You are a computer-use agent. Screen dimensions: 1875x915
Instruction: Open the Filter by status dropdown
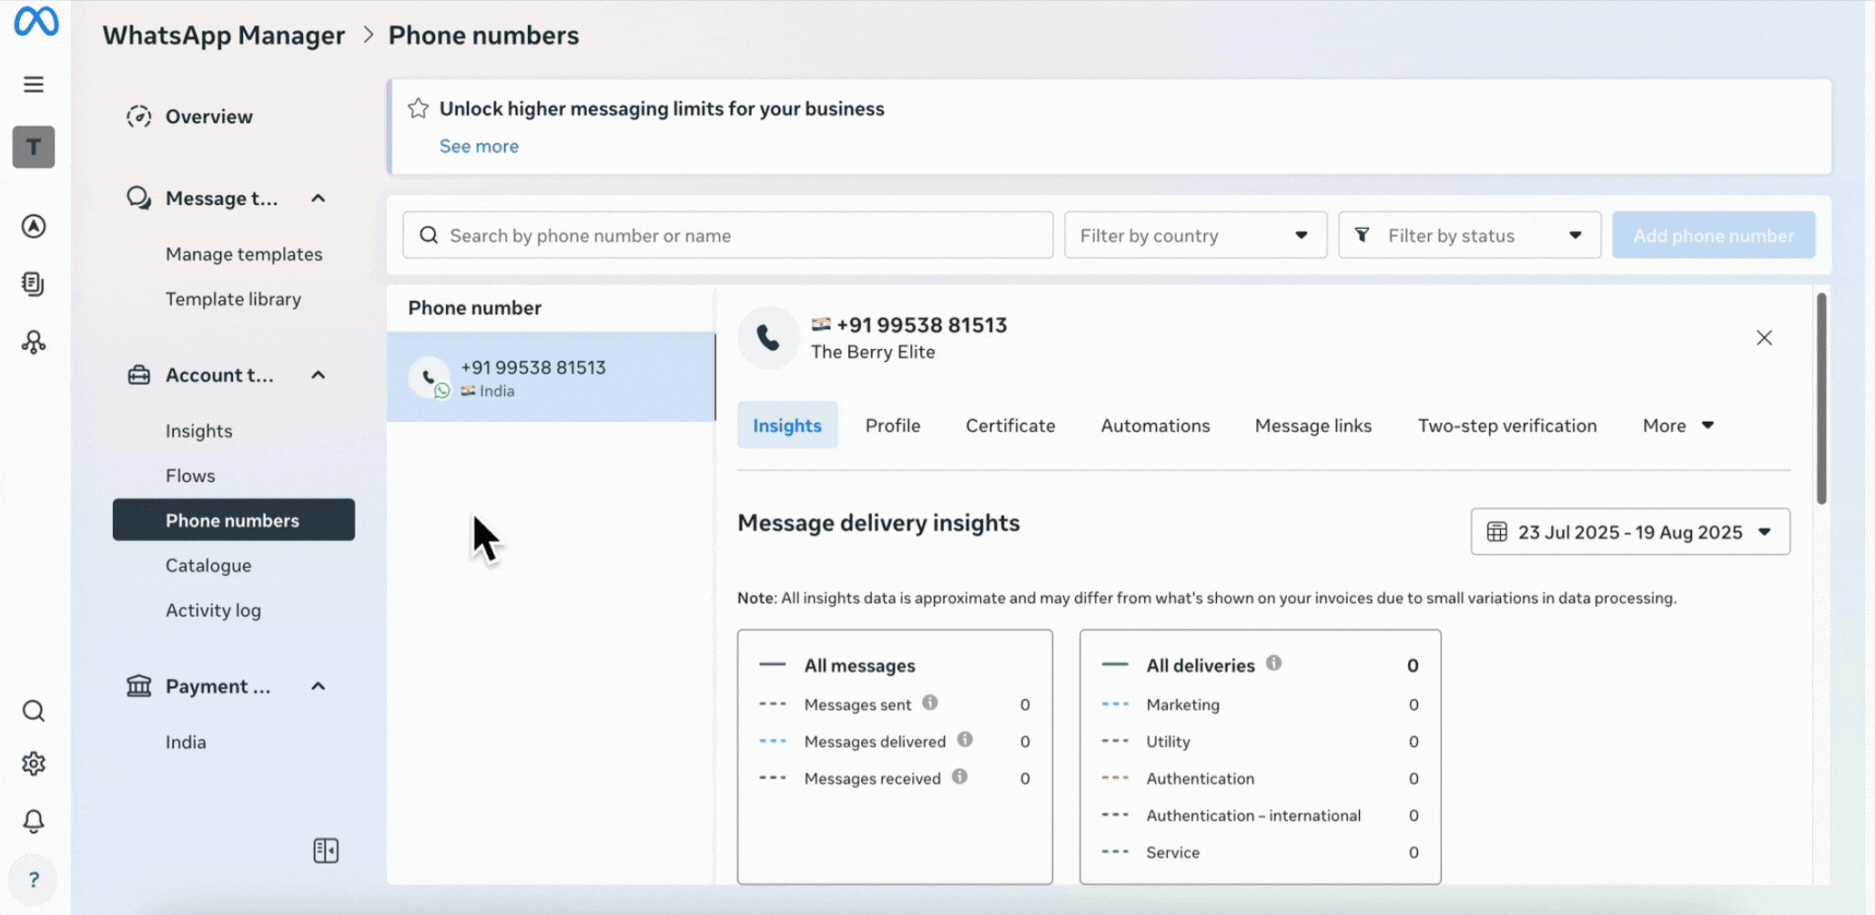coord(1469,235)
